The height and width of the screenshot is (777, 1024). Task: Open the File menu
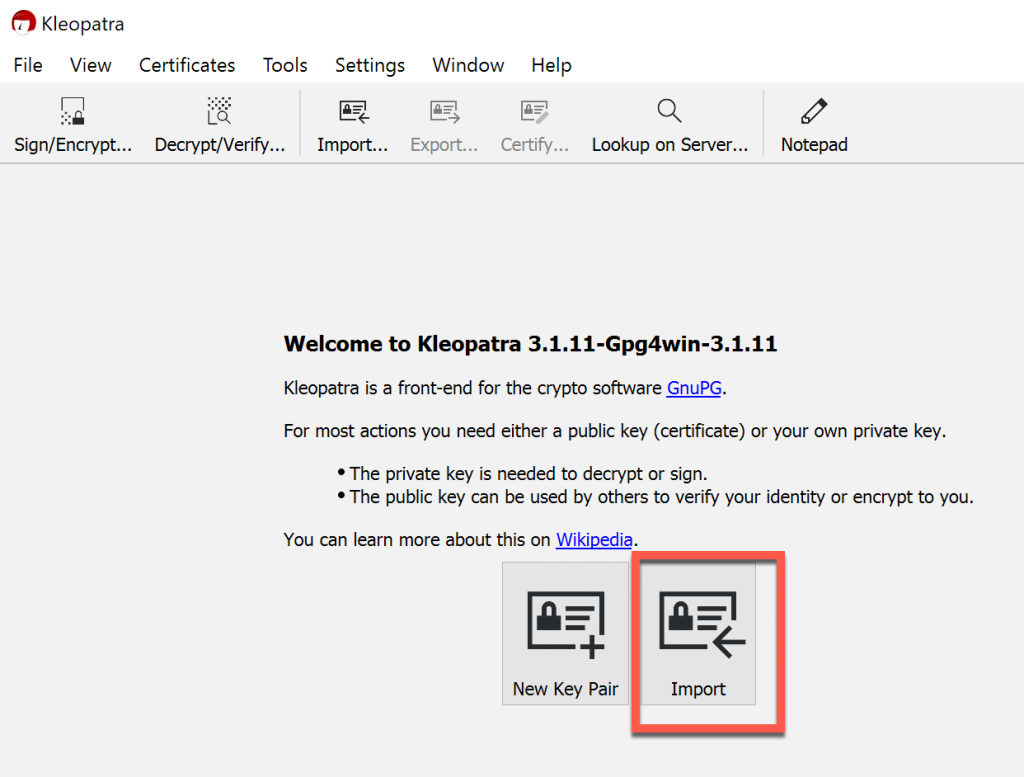point(28,65)
